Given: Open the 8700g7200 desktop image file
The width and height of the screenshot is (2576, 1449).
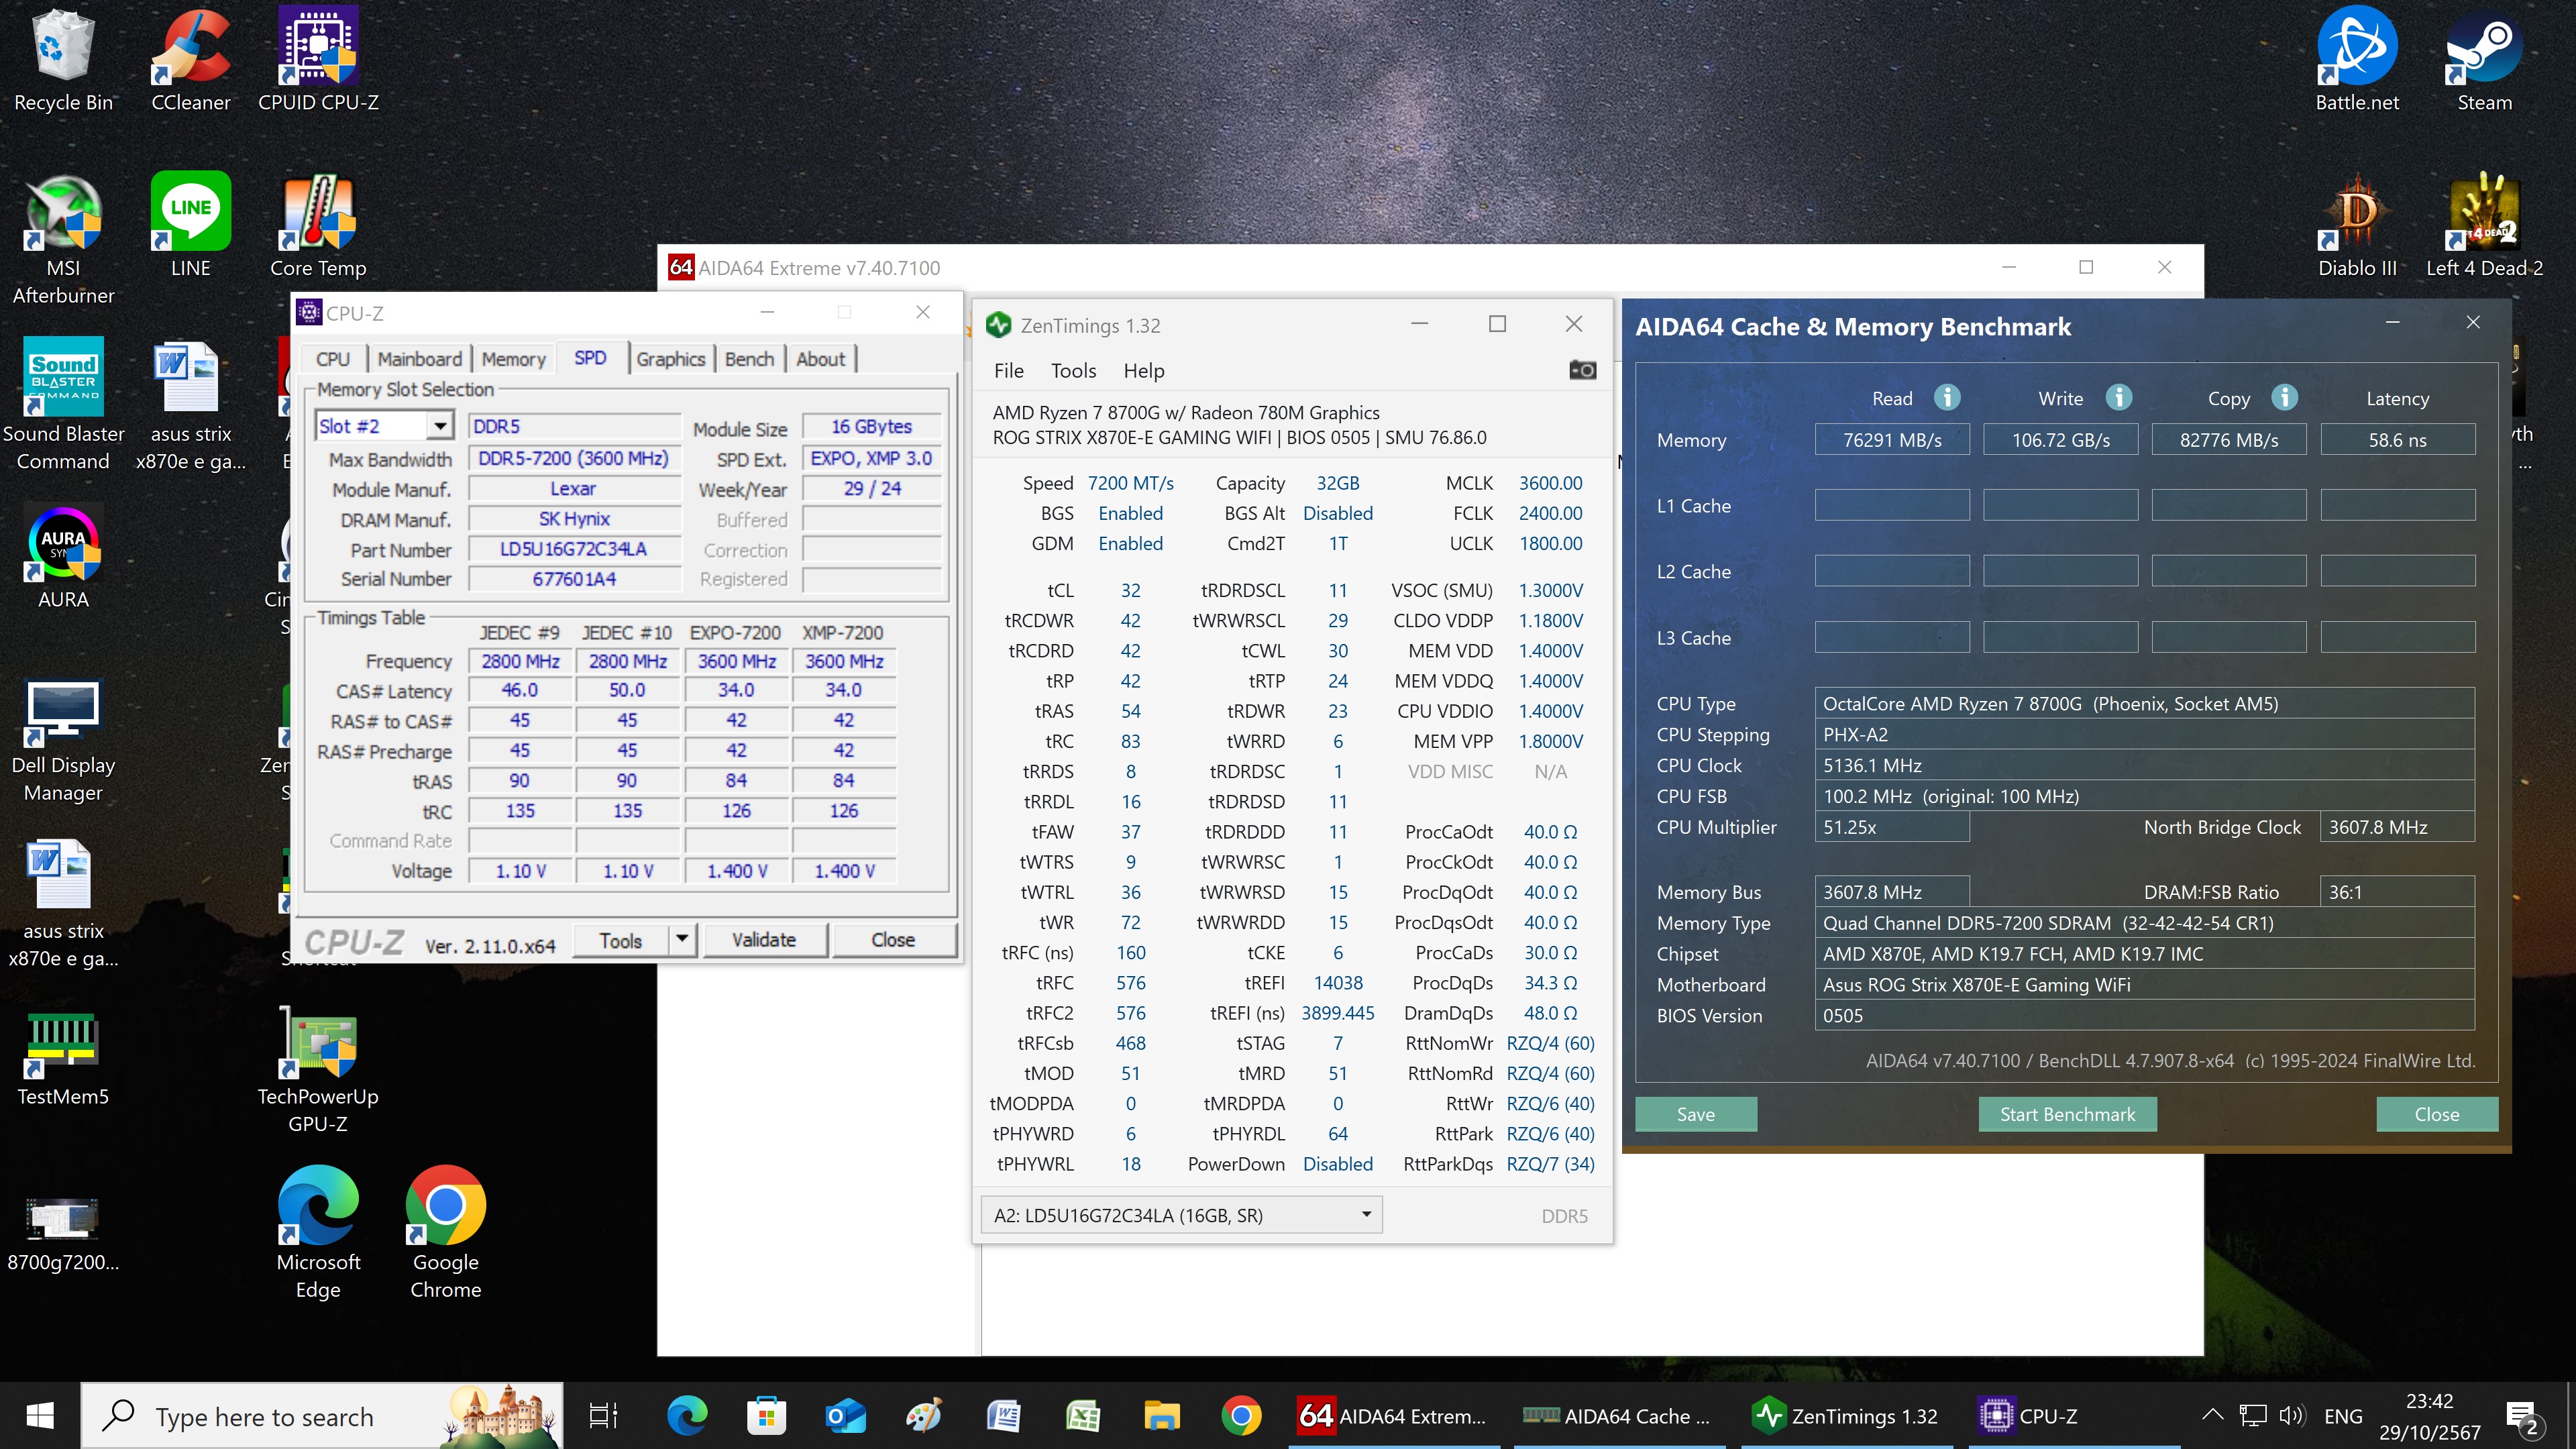Looking at the screenshot, I should tap(63, 1234).
